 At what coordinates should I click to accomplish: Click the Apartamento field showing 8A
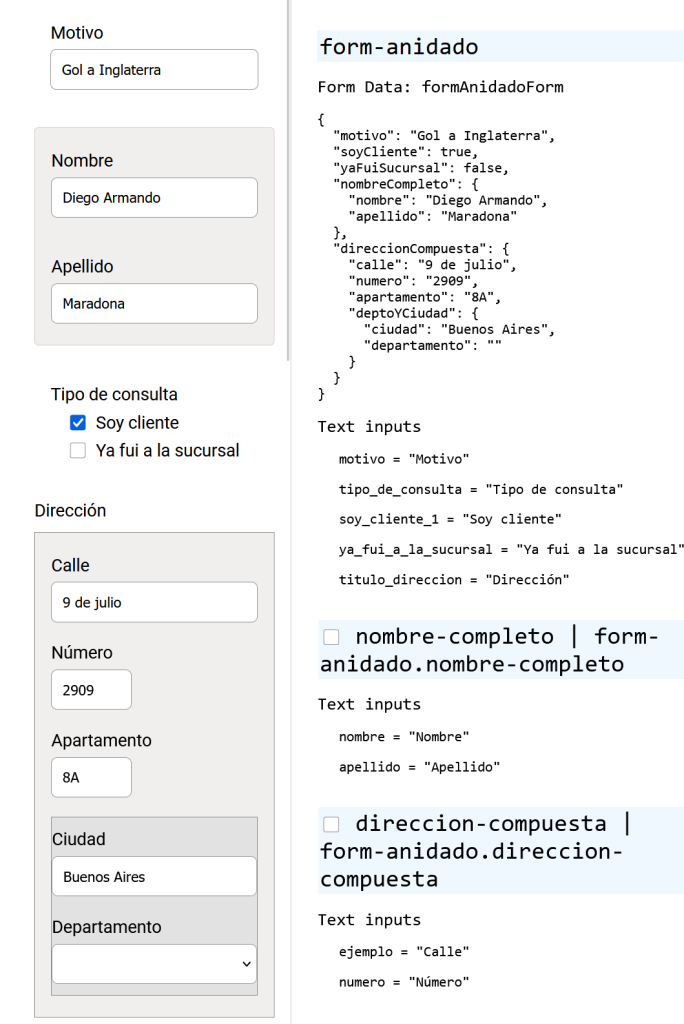pos(91,777)
